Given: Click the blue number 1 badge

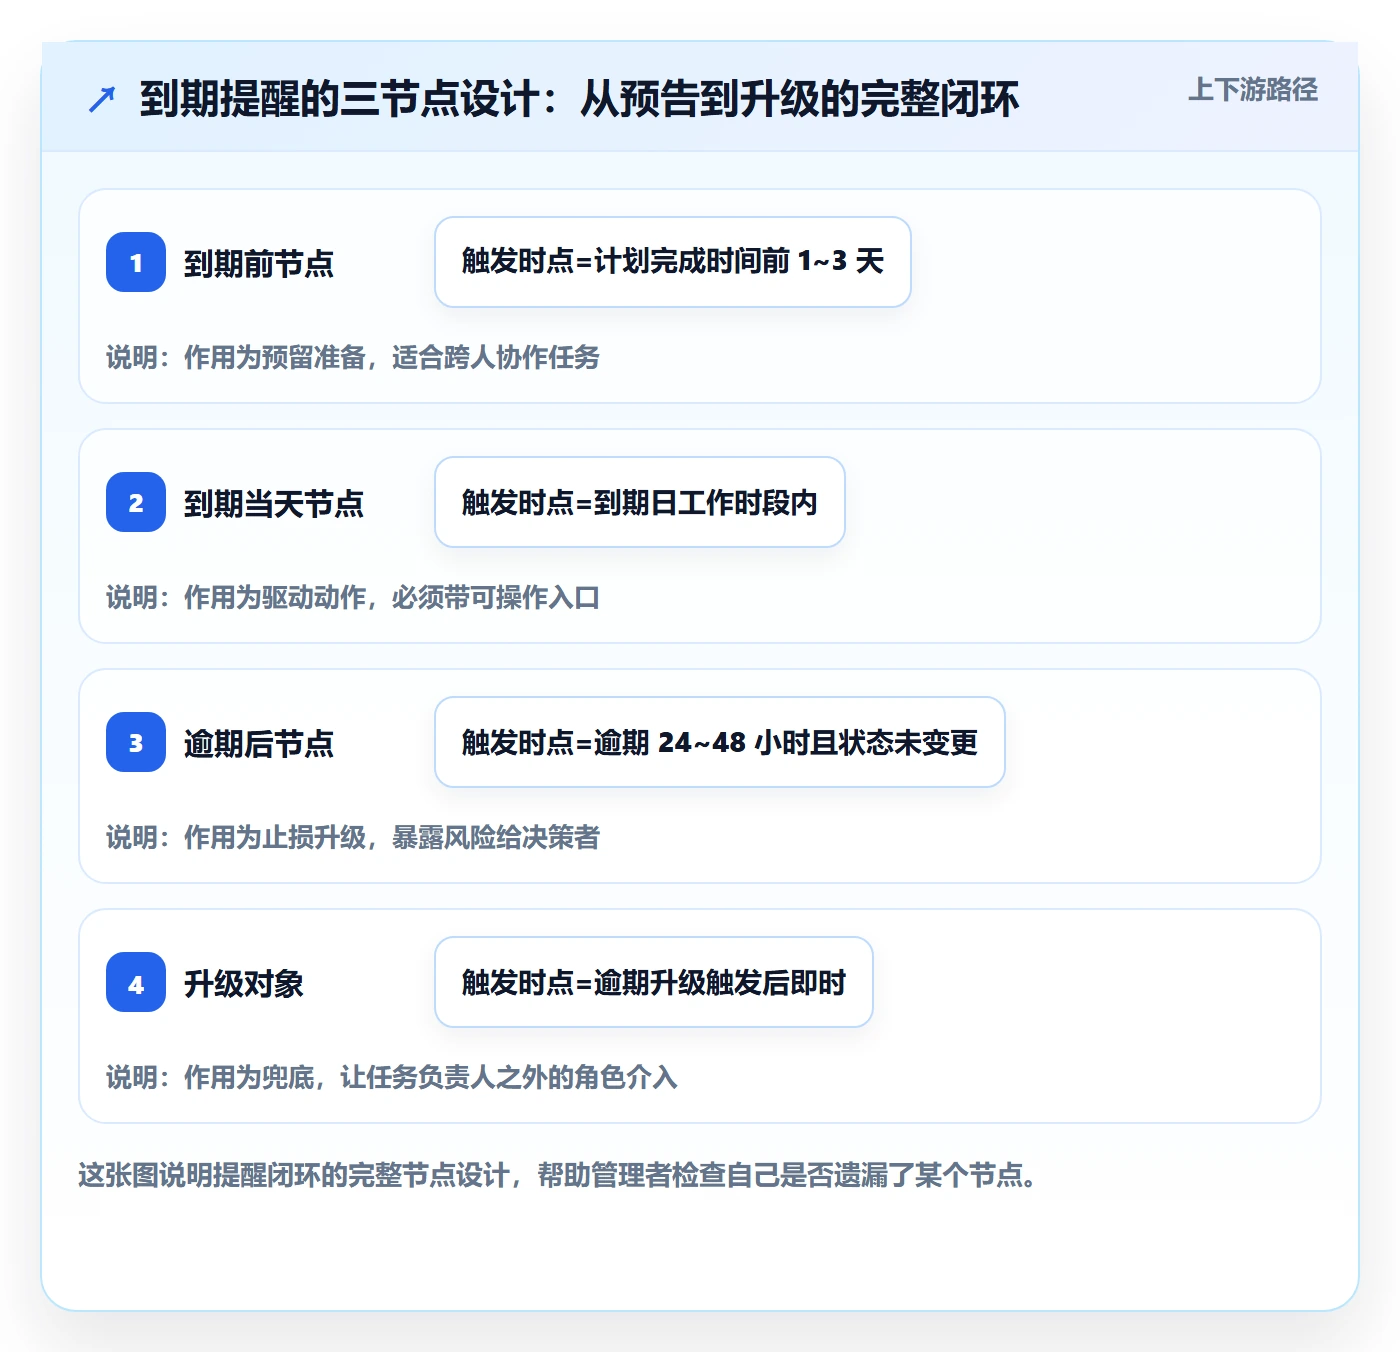Looking at the screenshot, I should [136, 262].
